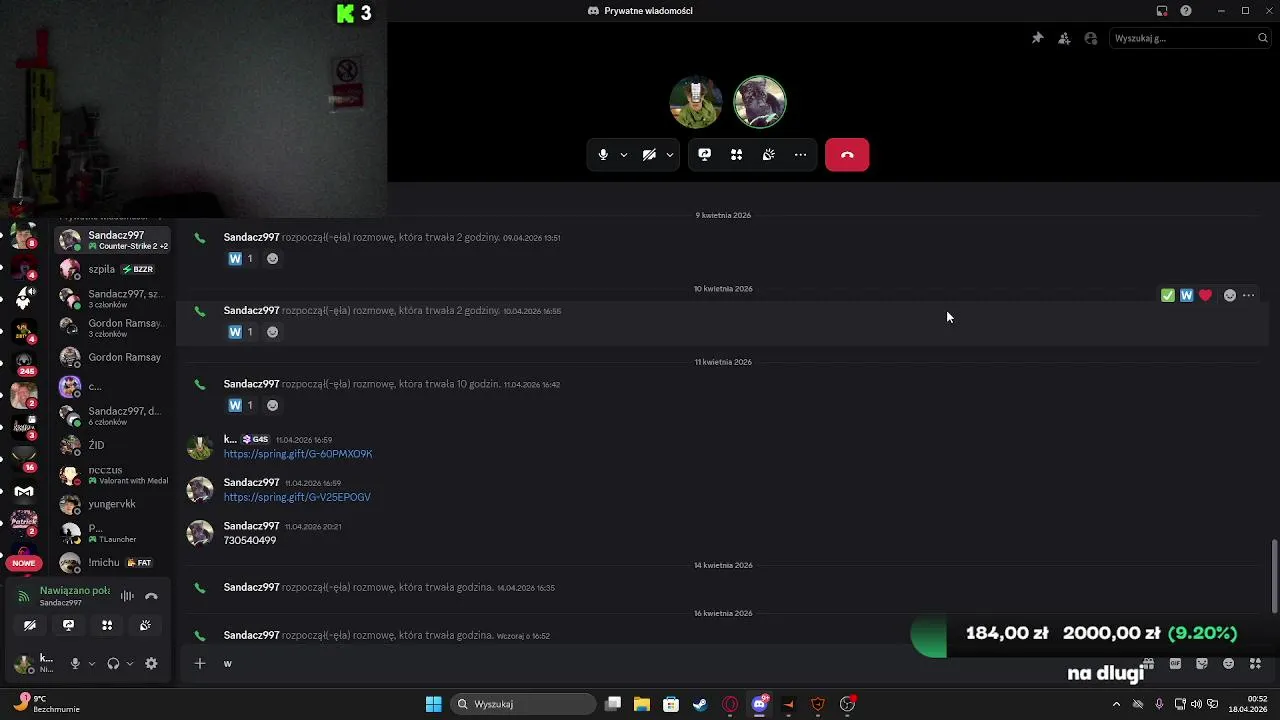Open !michu direct message
The height and width of the screenshot is (720, 1280).
click(x=112, y=563)
